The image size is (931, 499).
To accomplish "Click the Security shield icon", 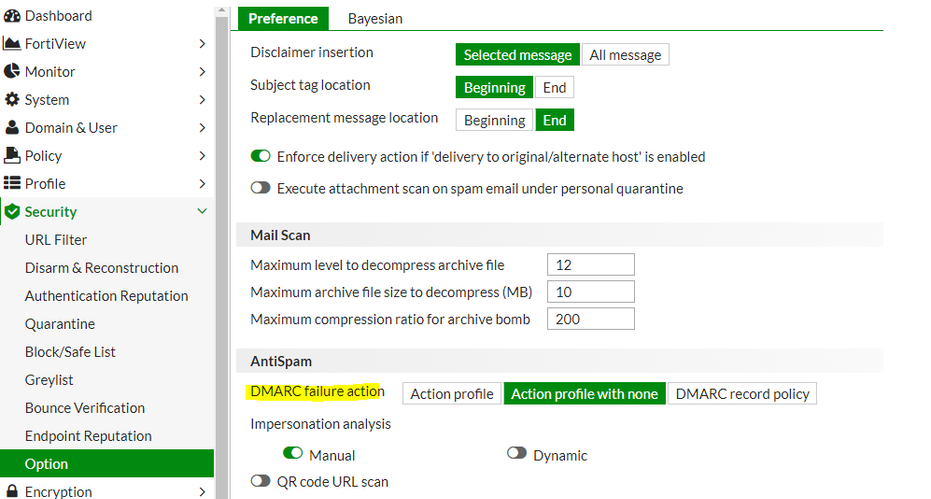I will click(12, 212).
